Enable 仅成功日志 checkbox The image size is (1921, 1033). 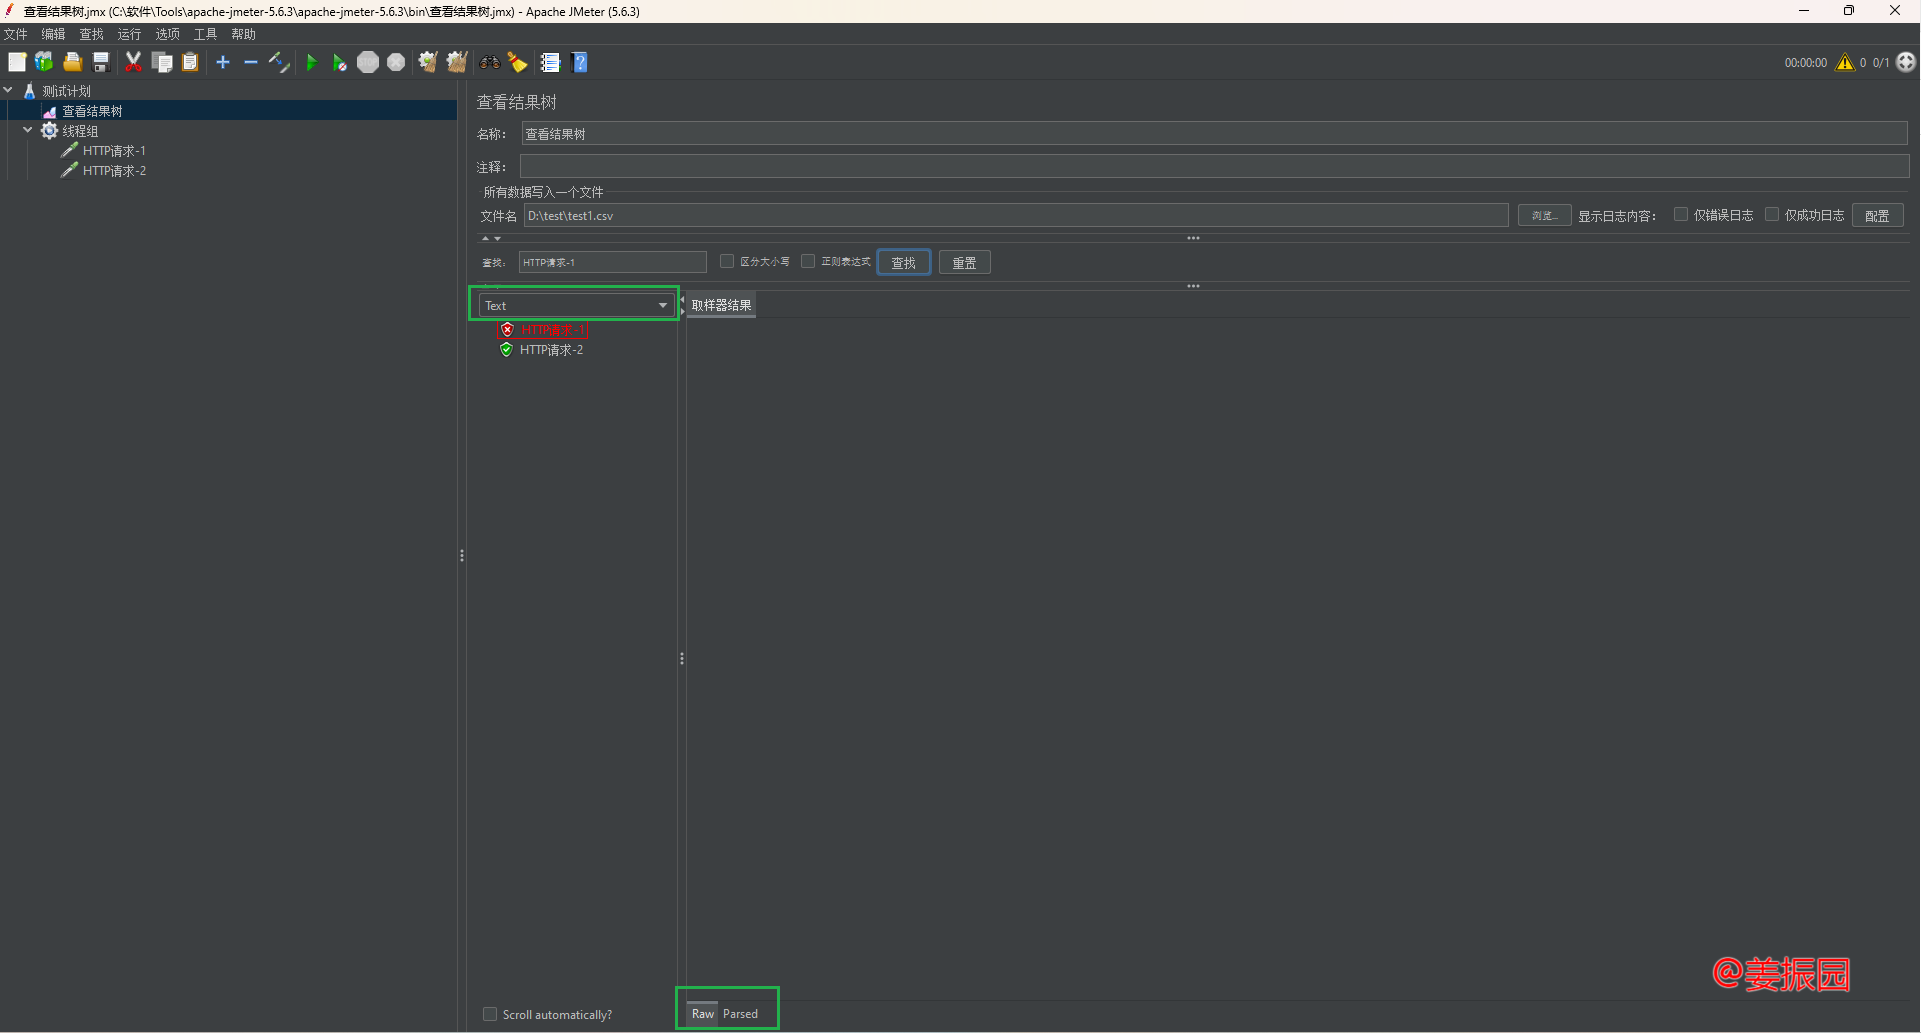1772,214
